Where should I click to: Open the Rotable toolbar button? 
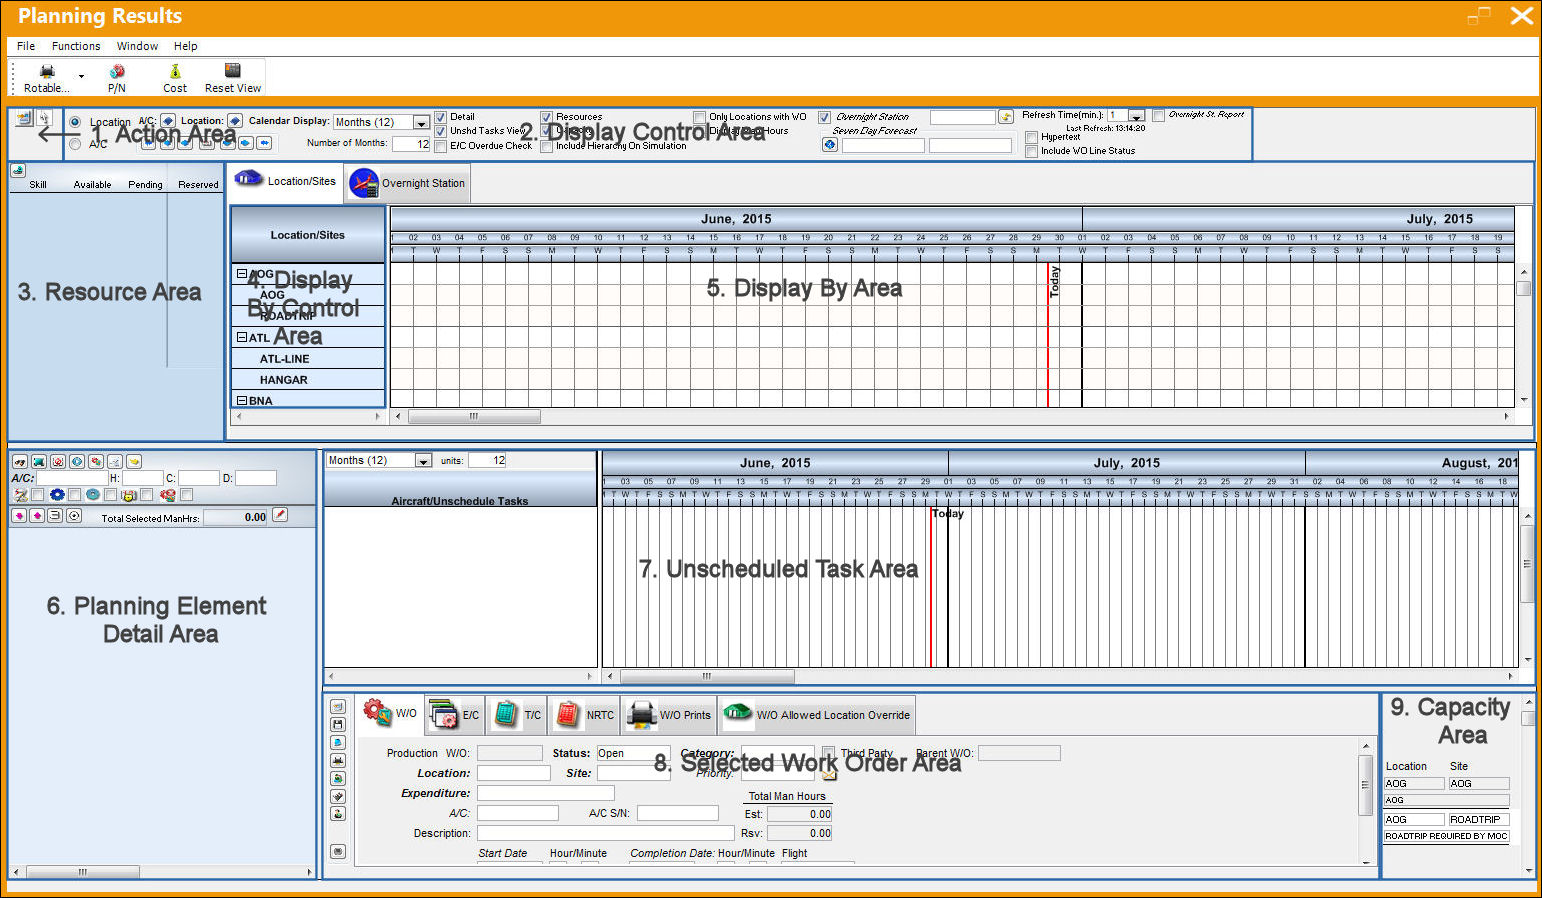pyautogui.click(x=46, y=78)
